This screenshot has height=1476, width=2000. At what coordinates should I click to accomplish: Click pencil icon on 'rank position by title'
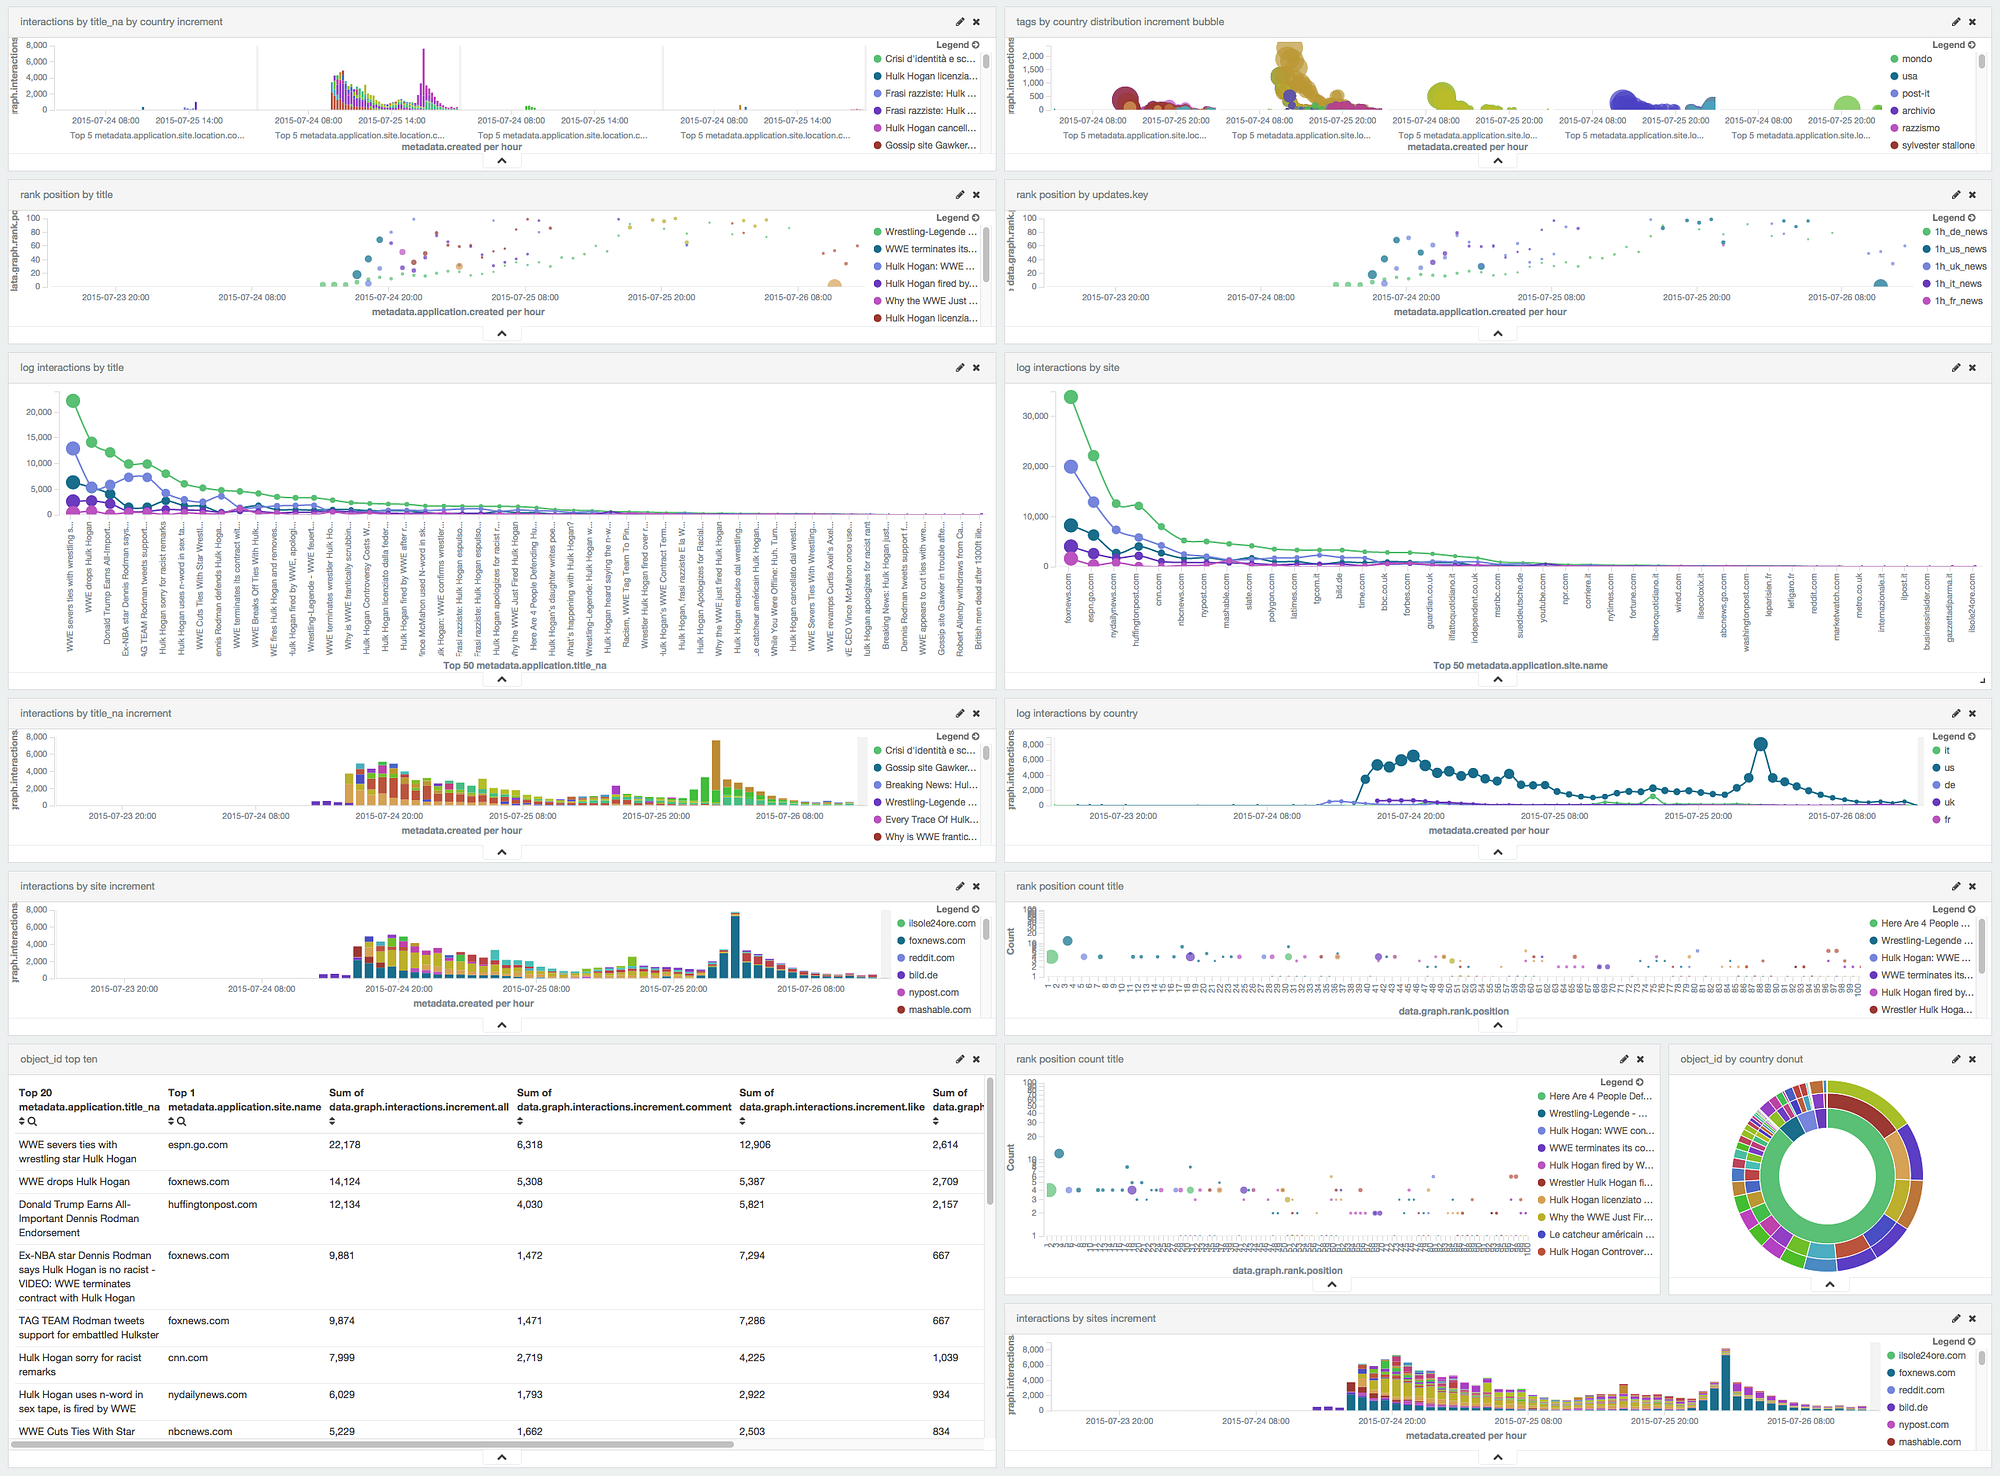[960, 195]
